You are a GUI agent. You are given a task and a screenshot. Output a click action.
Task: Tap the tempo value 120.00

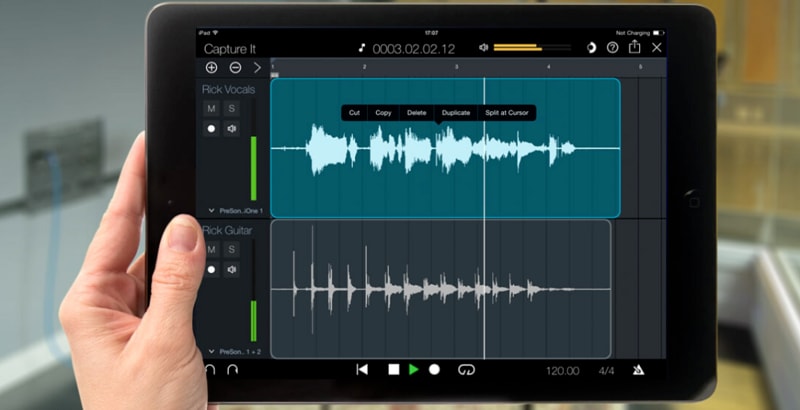click(x=562, y=371)
